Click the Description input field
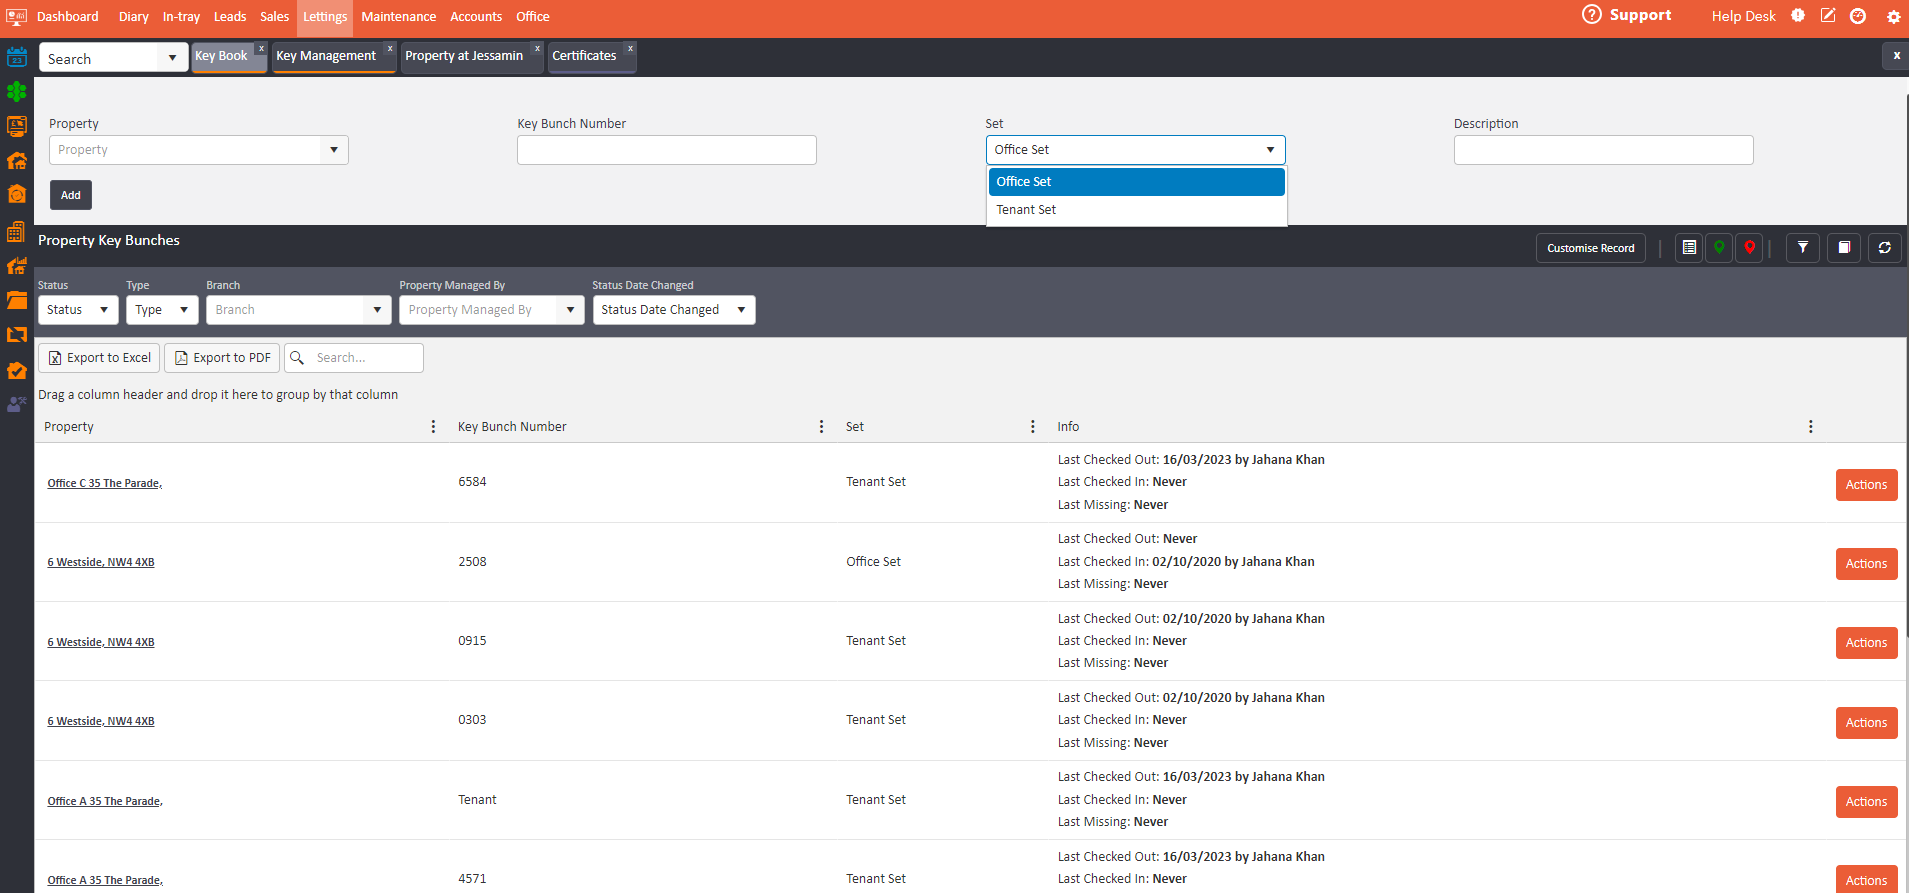This screenshot has height=893, width=1909. click(x=1603, y=150)
